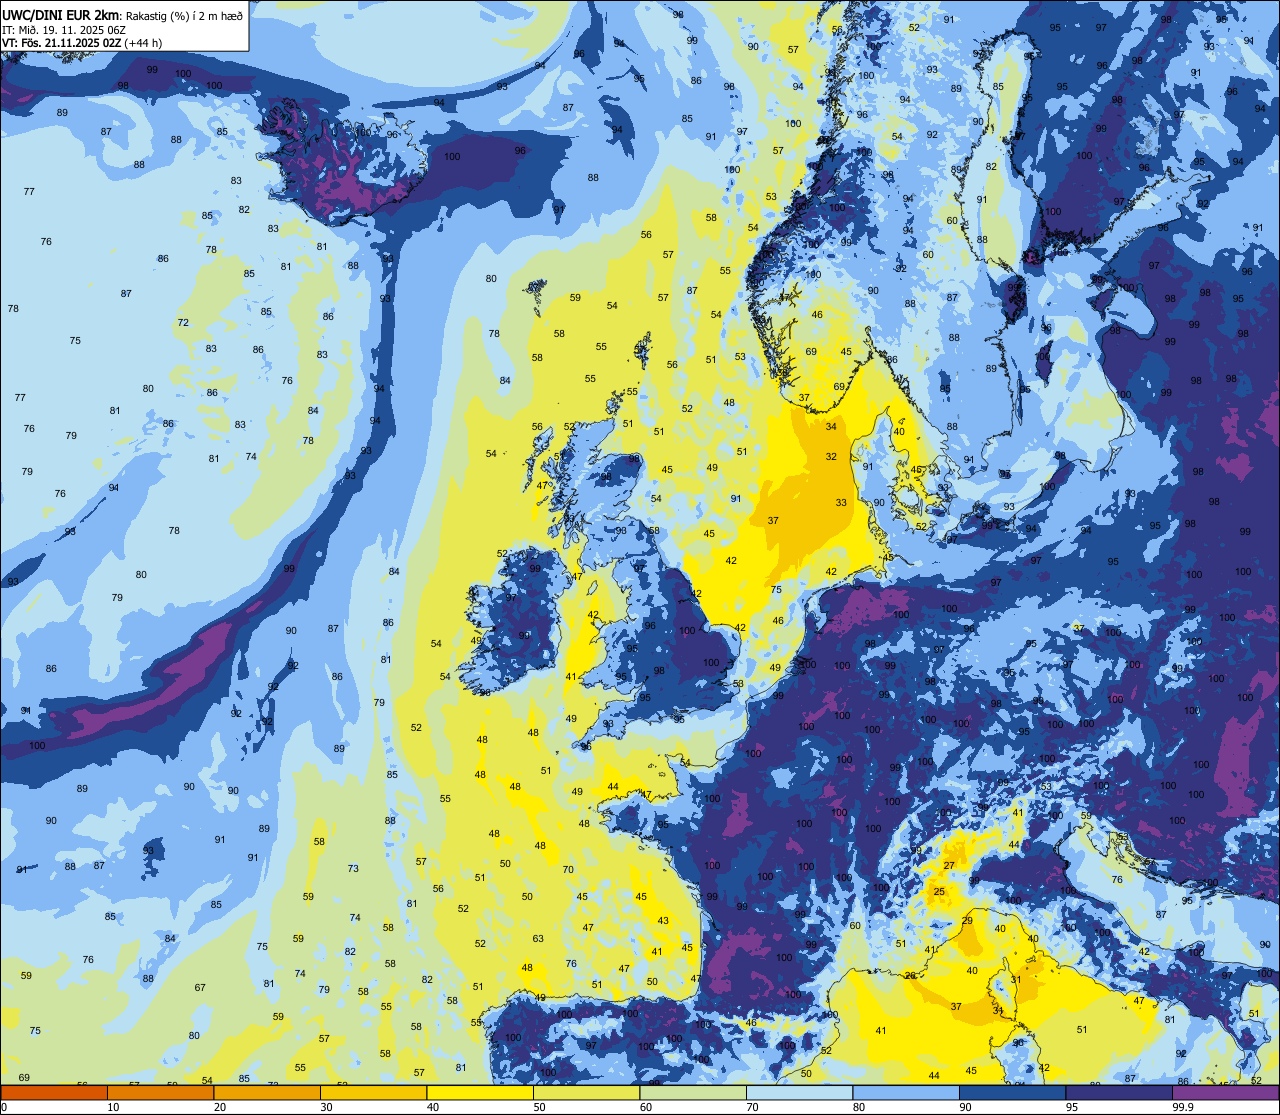Click the purple legend swatch above 99.9
Viewport: 1280px width, 1115px height.
(x=1225, y=1092)
